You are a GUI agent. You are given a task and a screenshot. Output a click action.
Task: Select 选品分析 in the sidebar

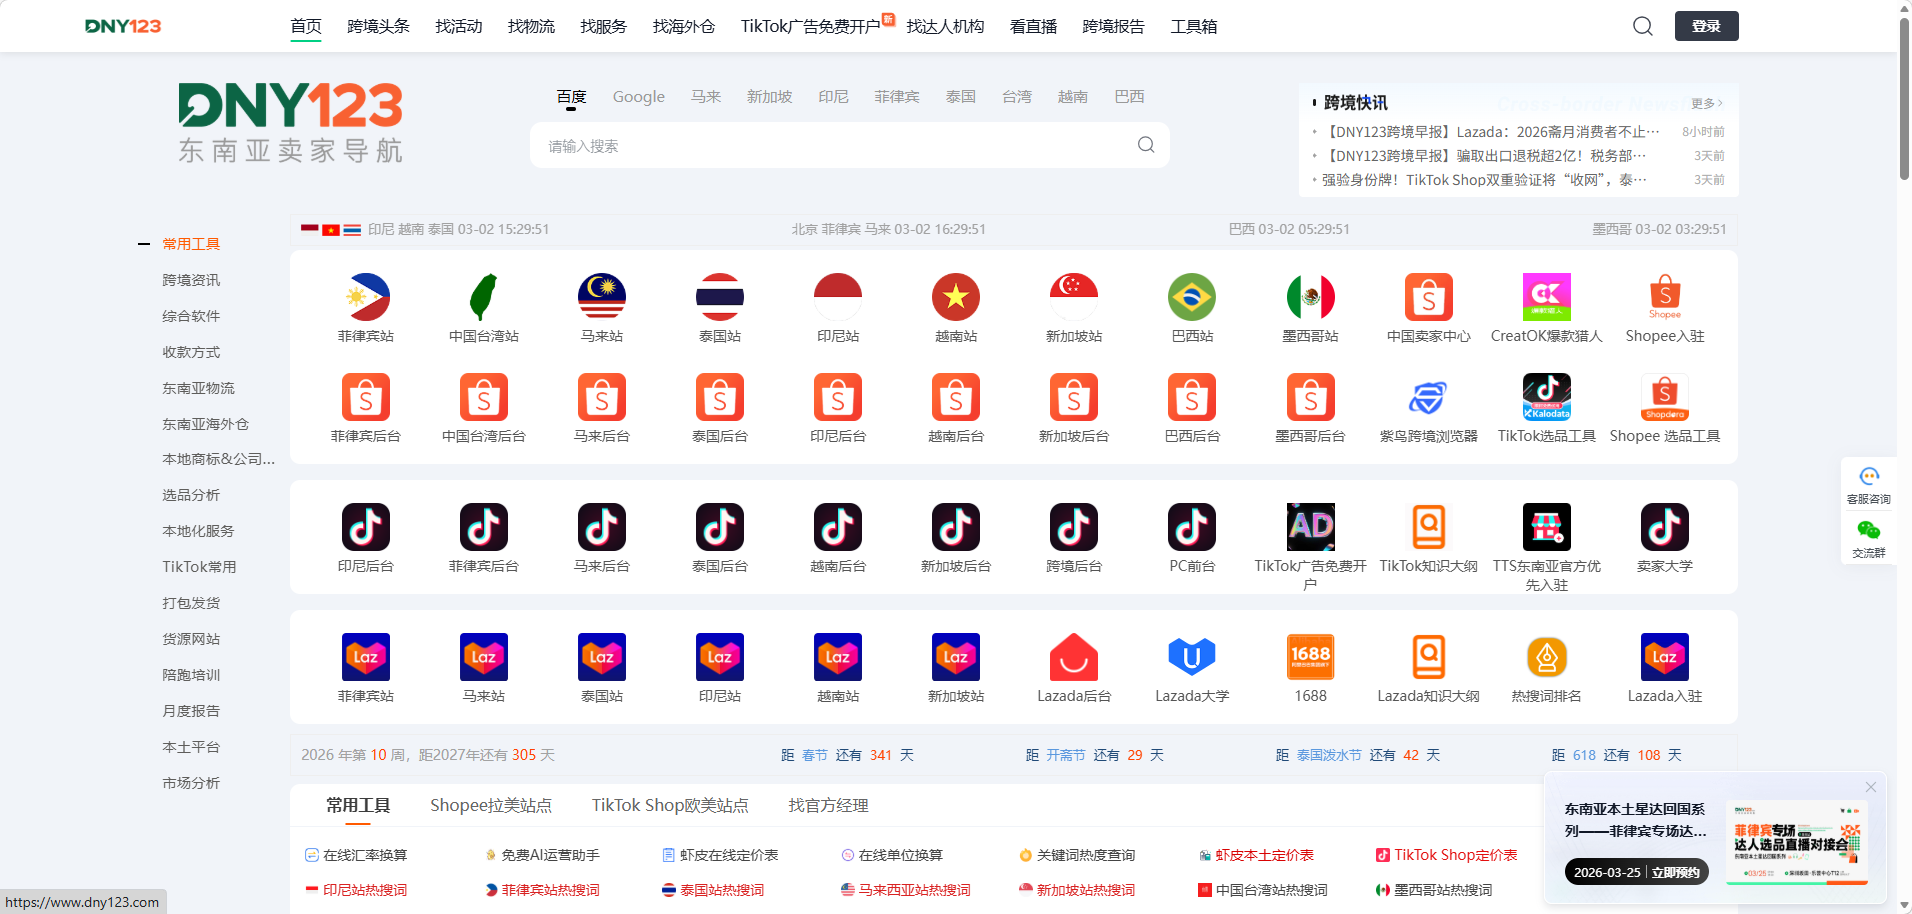(191, 495)
